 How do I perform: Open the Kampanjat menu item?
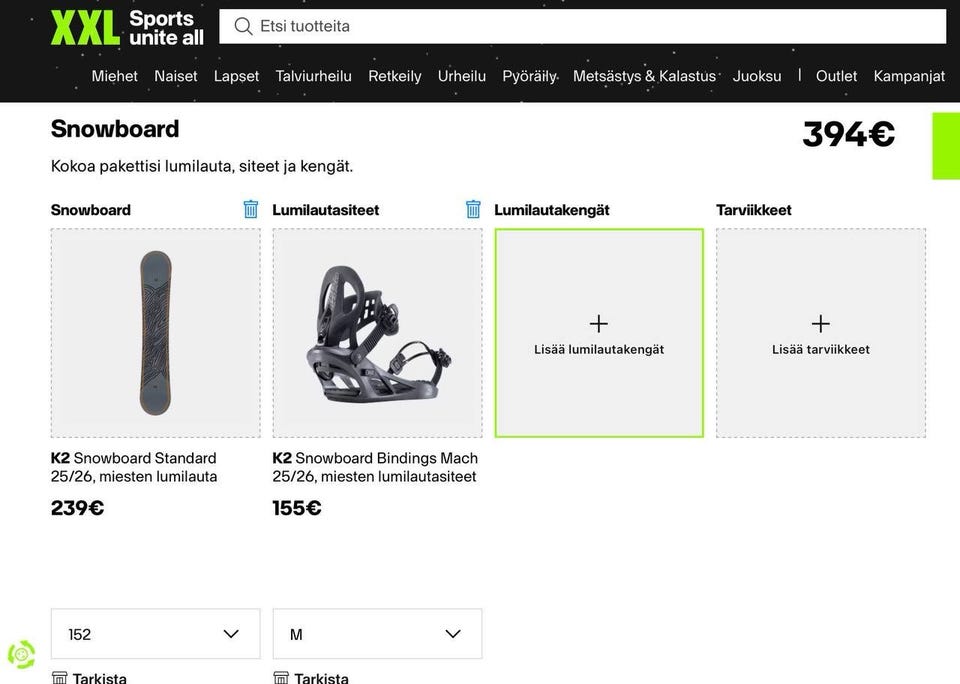click(x=909, y=76)
